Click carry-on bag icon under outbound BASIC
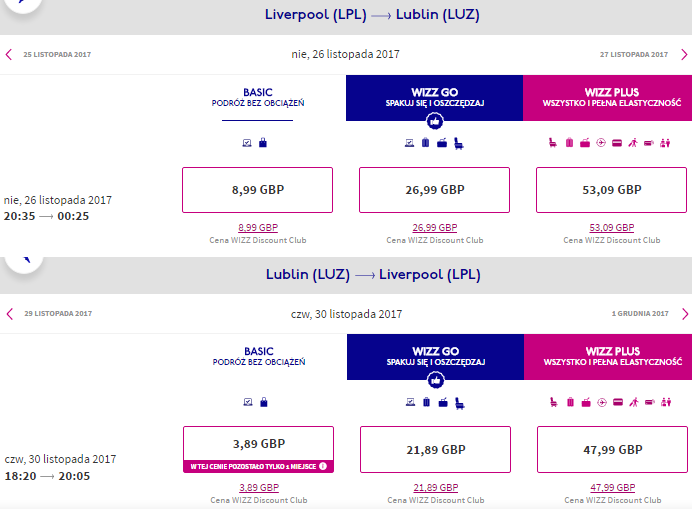This screenshot has width=692, height=509. tap(263, 143)
